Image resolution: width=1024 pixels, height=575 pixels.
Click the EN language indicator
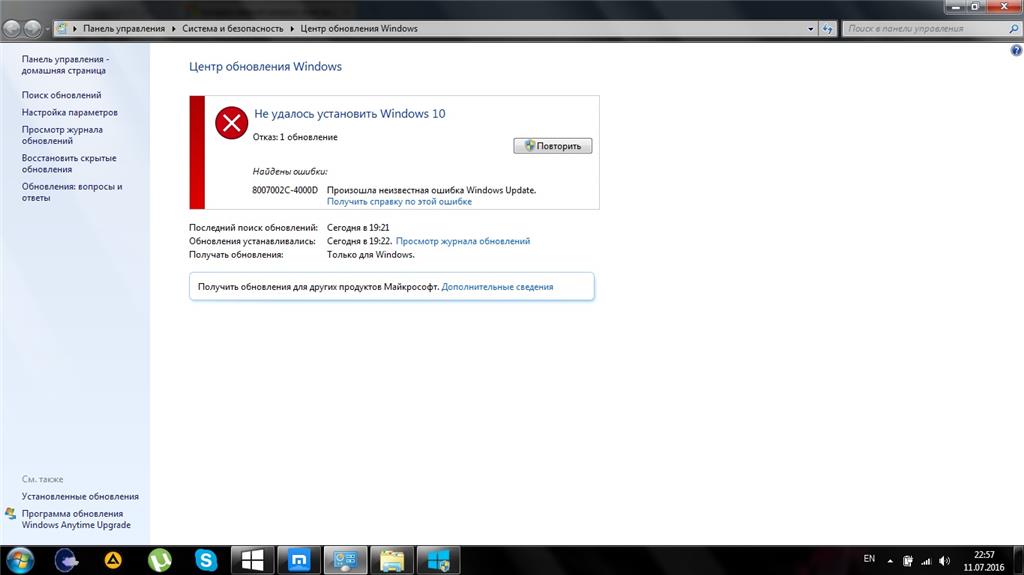click(869, 559)
